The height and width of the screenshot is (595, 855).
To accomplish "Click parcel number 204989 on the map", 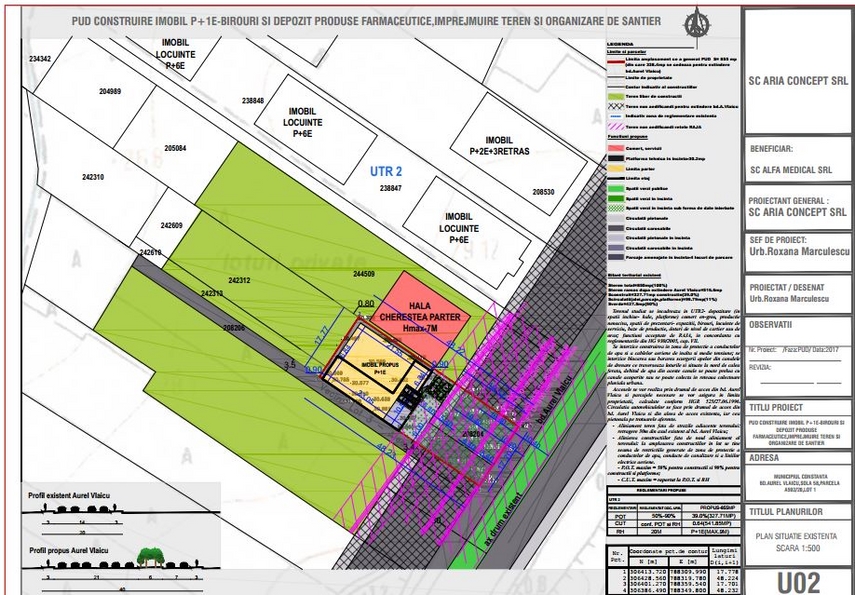I will coord(110,91).
